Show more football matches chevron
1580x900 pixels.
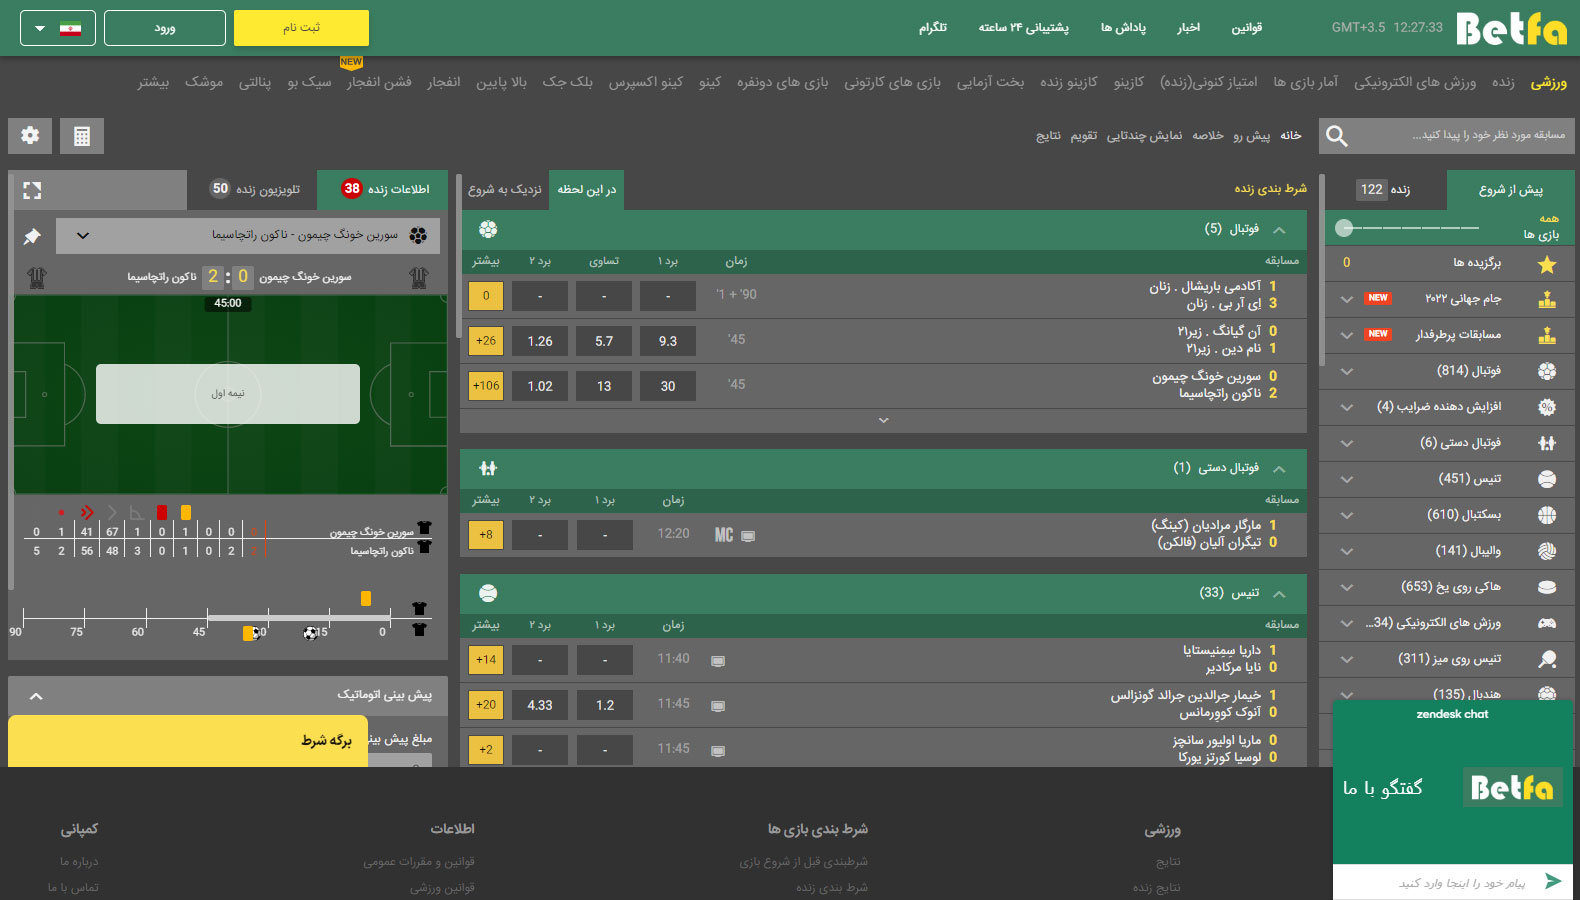pos(883,421)
